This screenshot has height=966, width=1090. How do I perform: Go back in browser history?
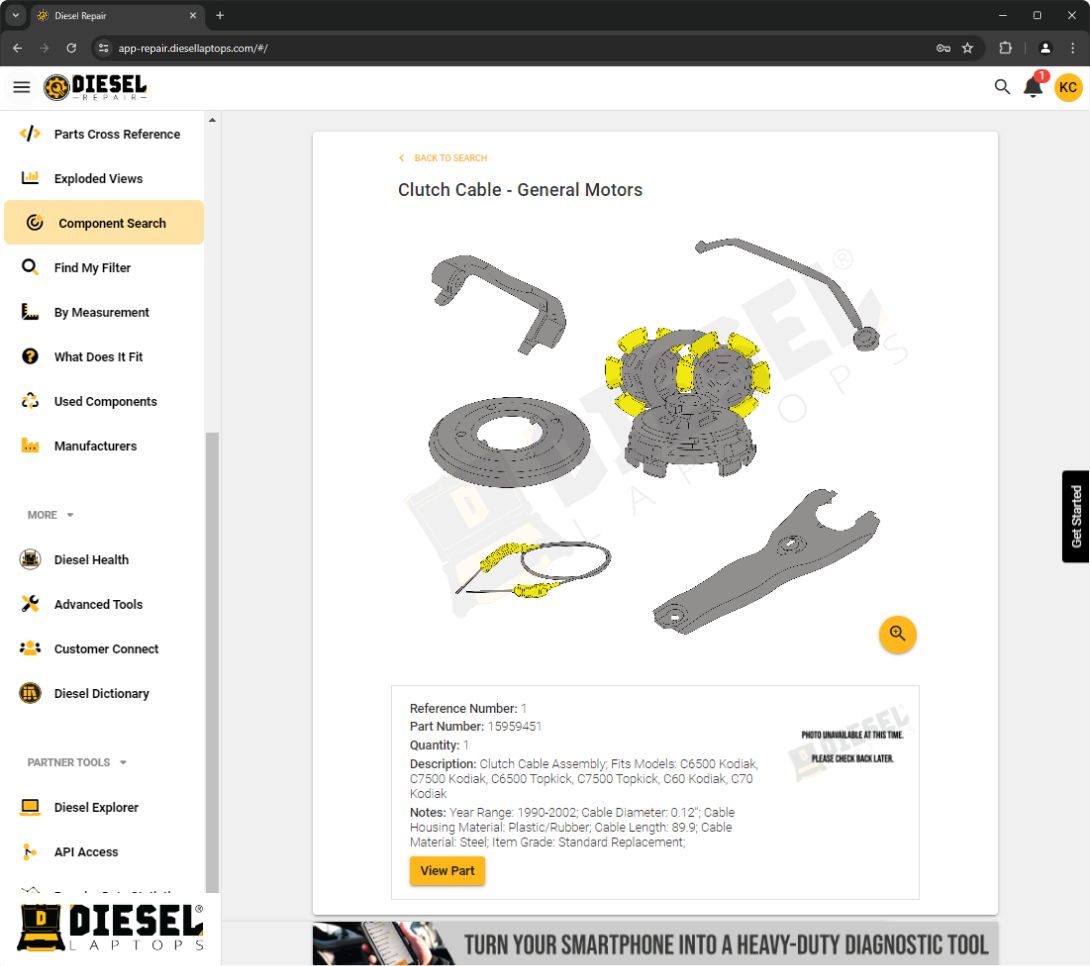click(x=17, y=48)
